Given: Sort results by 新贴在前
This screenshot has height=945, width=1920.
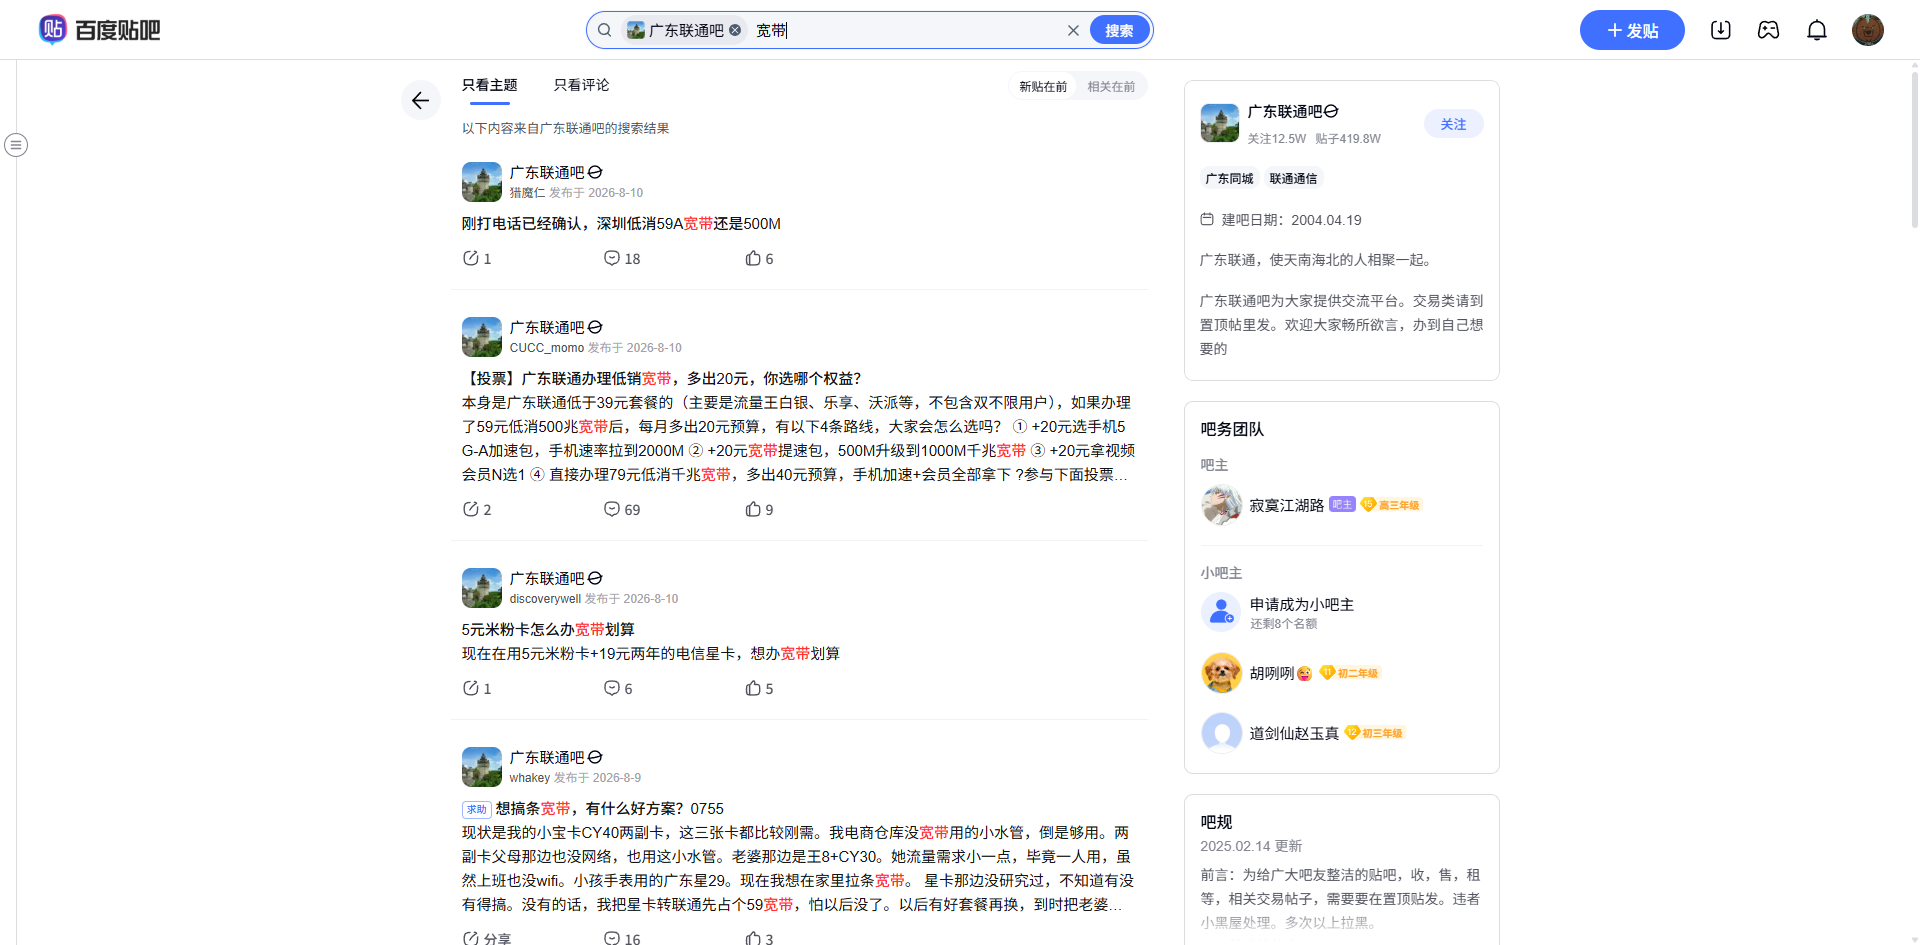Looking at the screenshot, I should point(1043,87).
